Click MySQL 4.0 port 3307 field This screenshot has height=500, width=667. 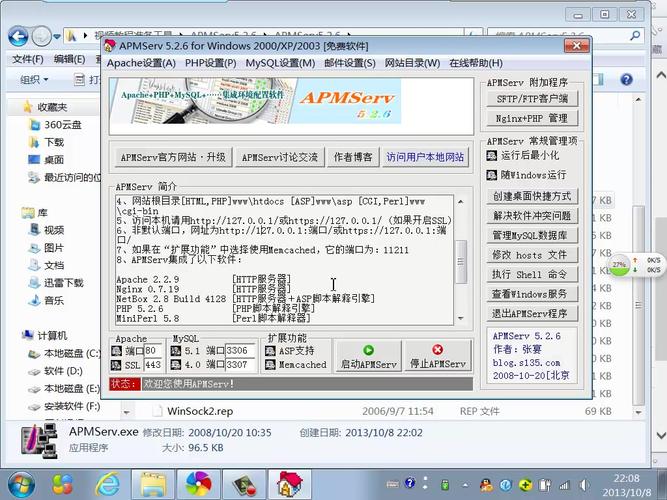pyautogui.click(x=240, y=365)
